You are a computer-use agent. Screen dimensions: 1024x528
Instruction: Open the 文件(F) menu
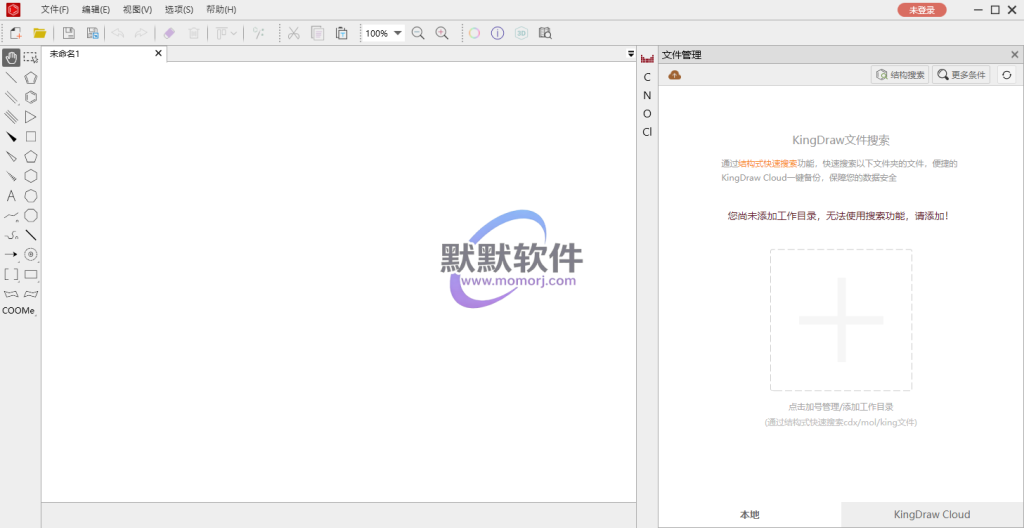(55, 9)
